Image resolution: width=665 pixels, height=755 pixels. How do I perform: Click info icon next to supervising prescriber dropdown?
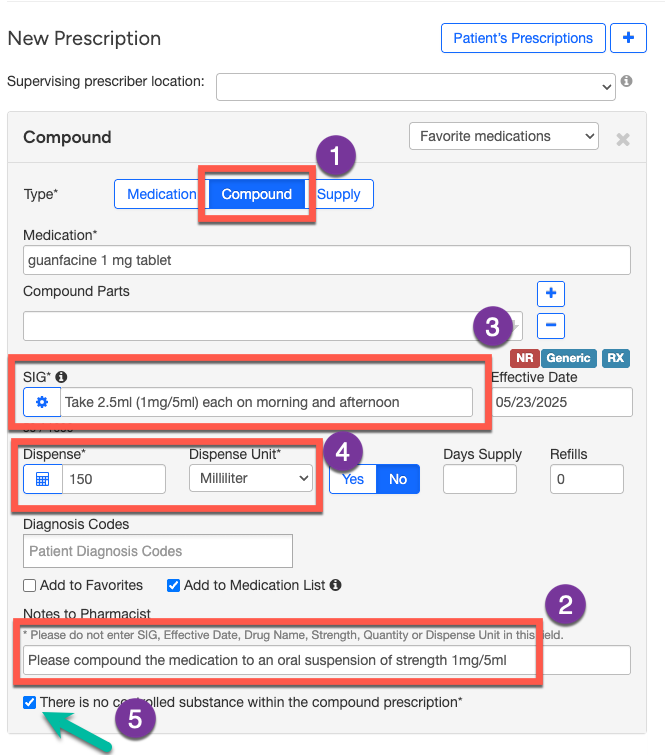pos(627,81)
